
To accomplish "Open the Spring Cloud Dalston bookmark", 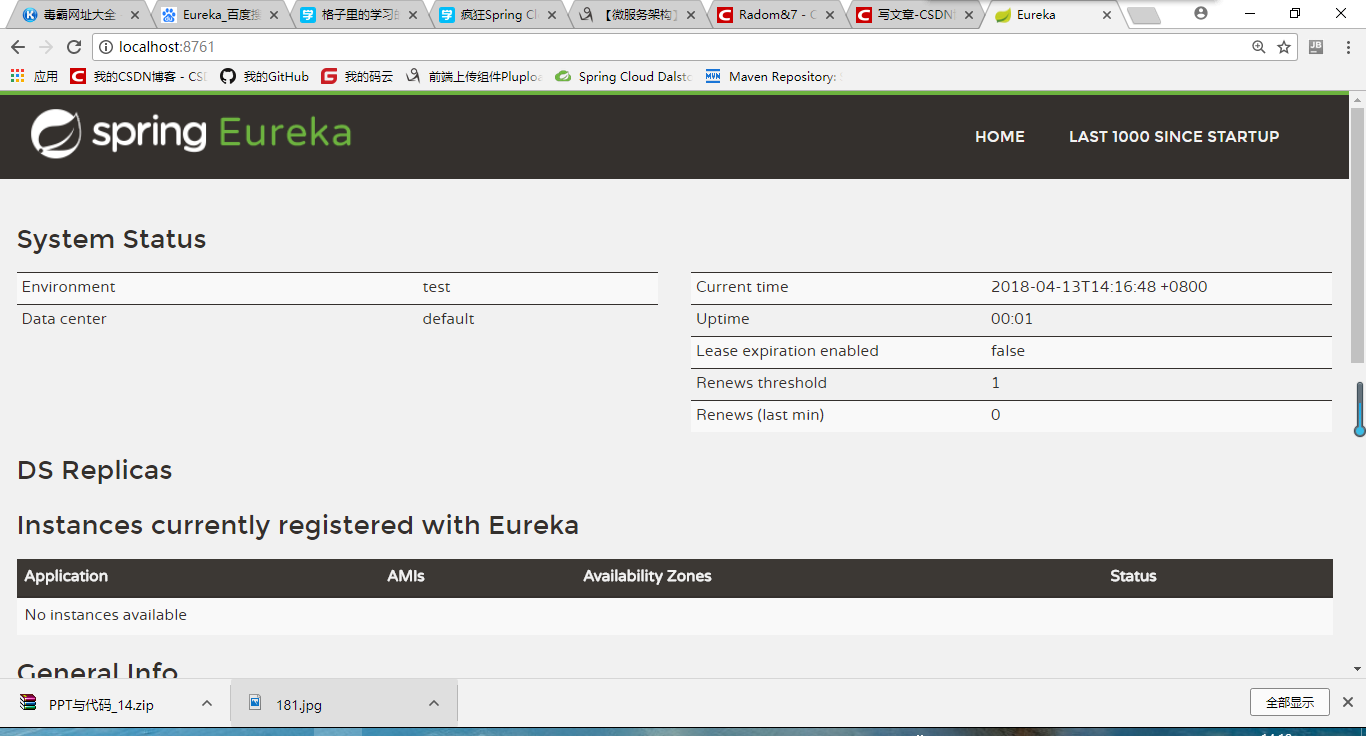I will coord(624,76).
